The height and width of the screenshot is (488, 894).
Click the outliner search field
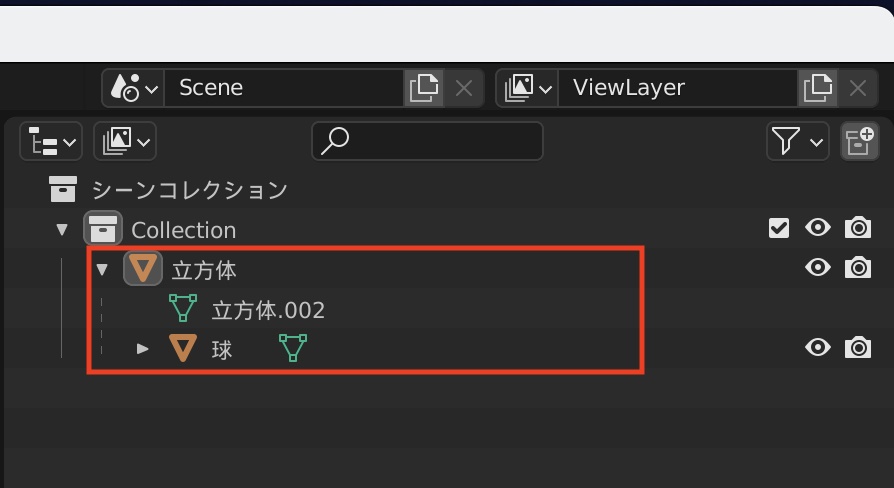tap(427, 142)
